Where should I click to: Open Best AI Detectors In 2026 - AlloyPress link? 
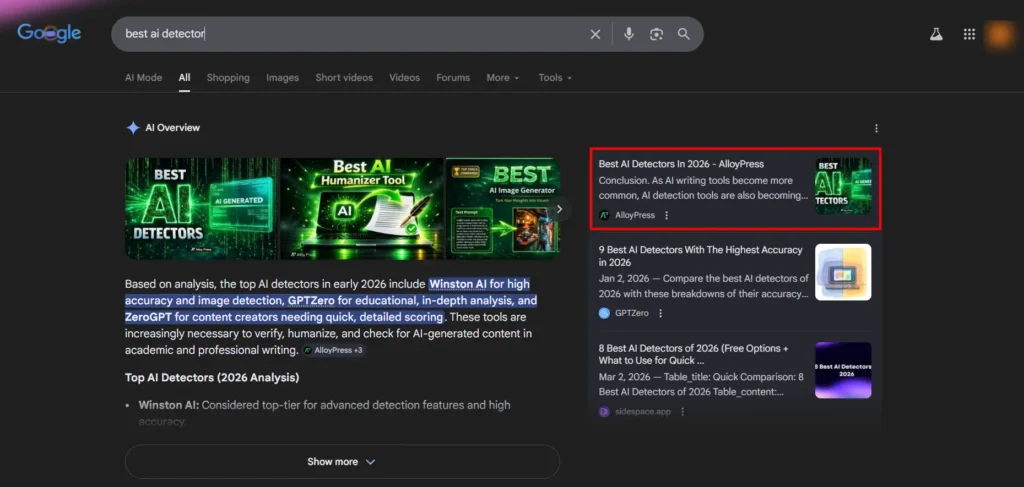[x=681, y=164]
